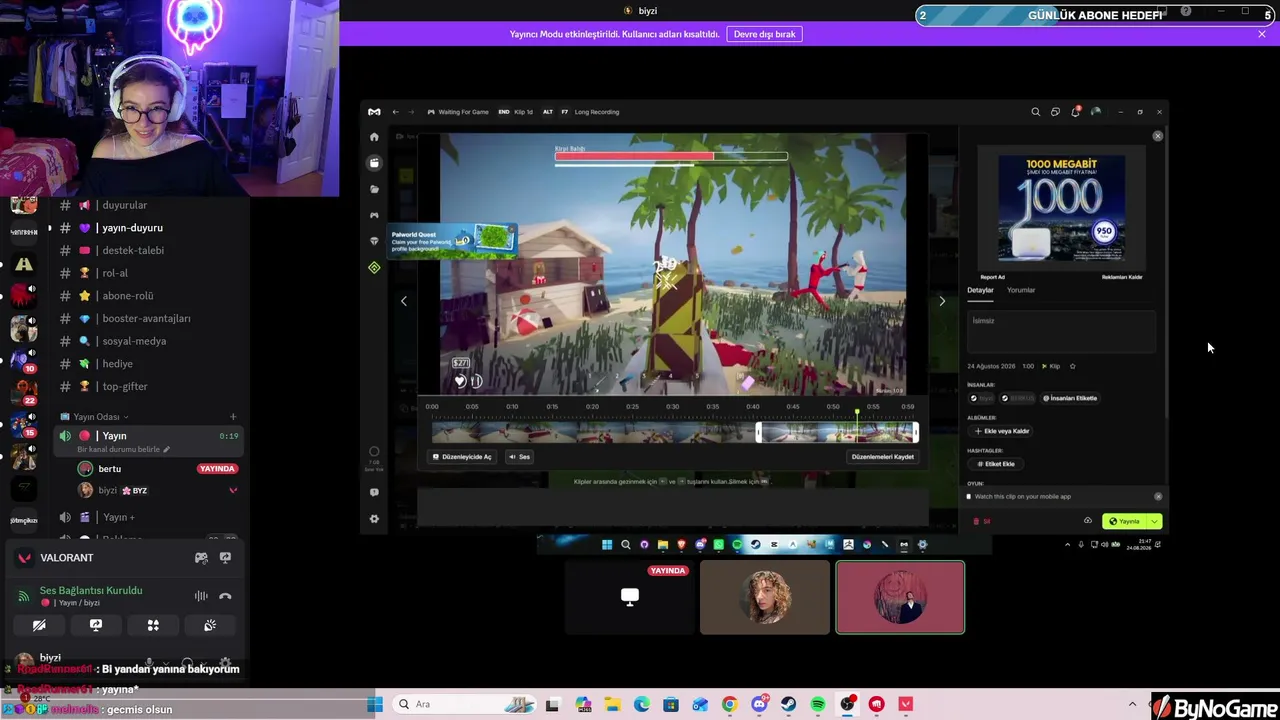Collapse the Yayın Odası category
The width and height of the screenshot is (1280, 720).
click(x=94, y=417)
